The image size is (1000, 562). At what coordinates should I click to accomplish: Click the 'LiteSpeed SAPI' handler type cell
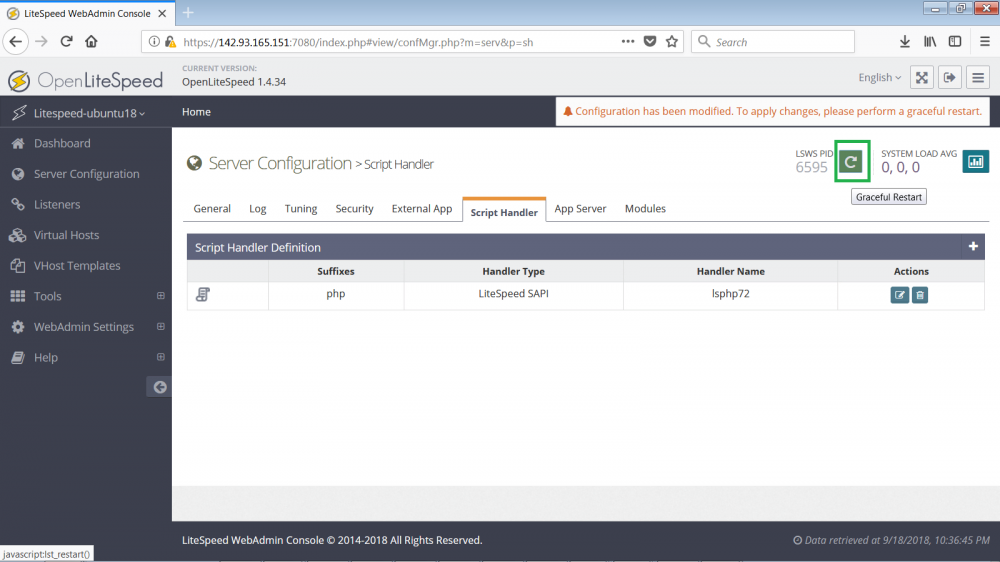pos(513,295)
